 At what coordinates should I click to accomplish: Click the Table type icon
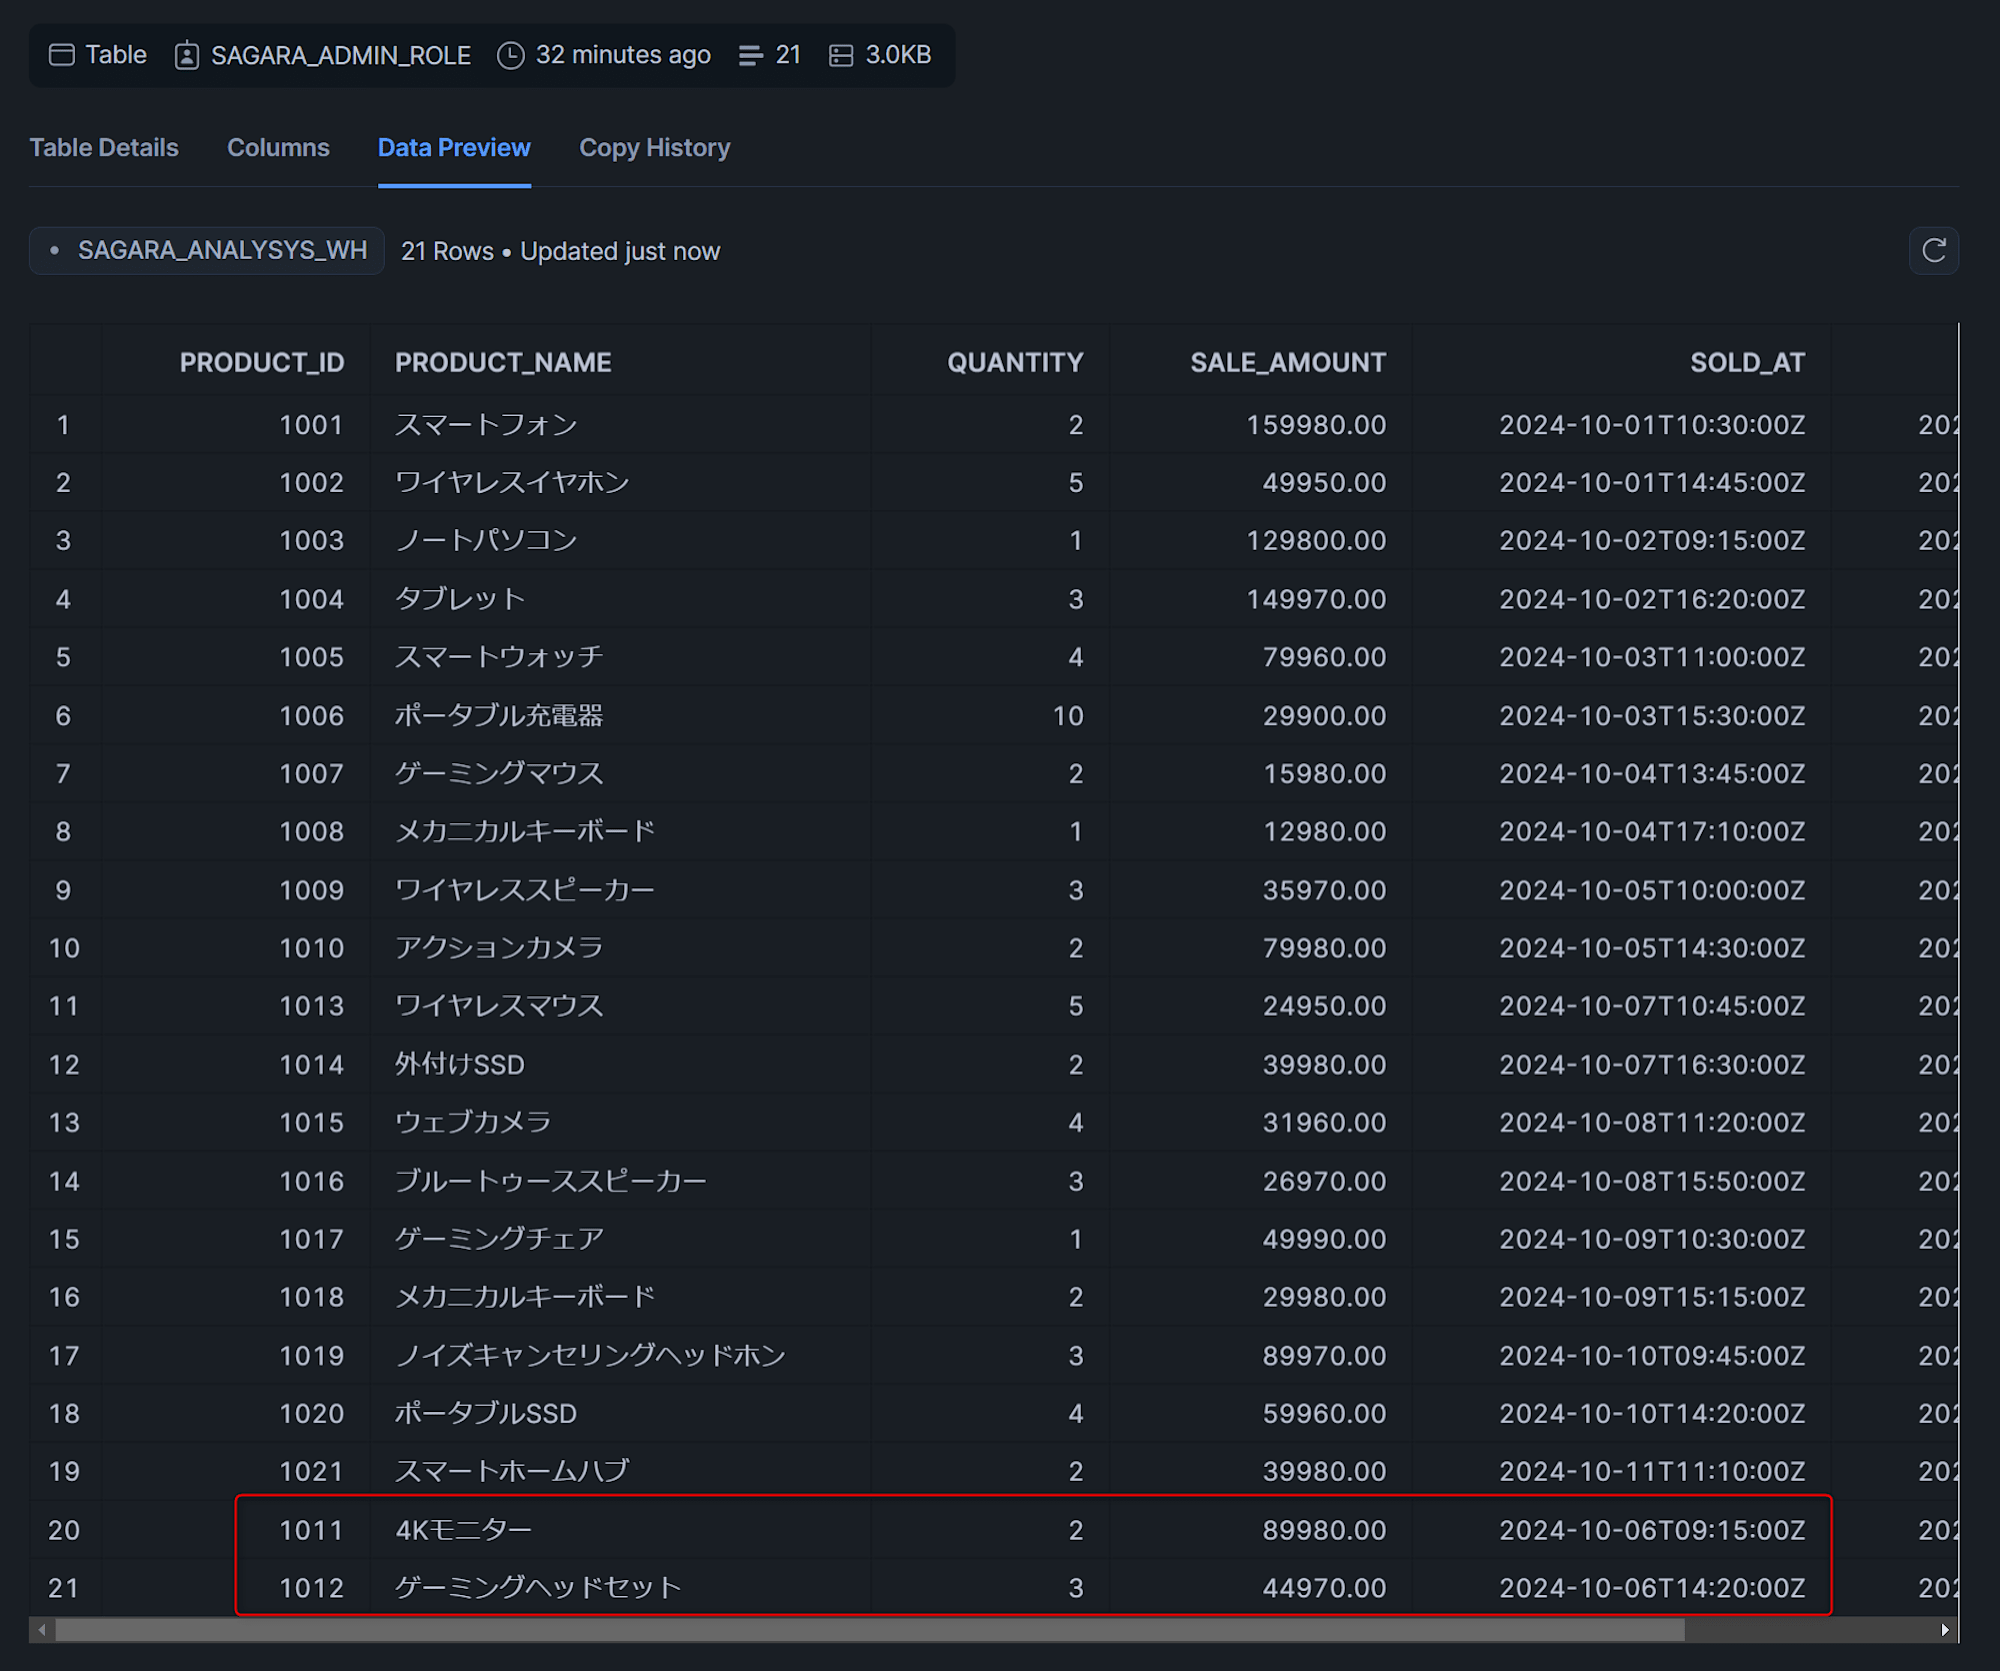62,55
